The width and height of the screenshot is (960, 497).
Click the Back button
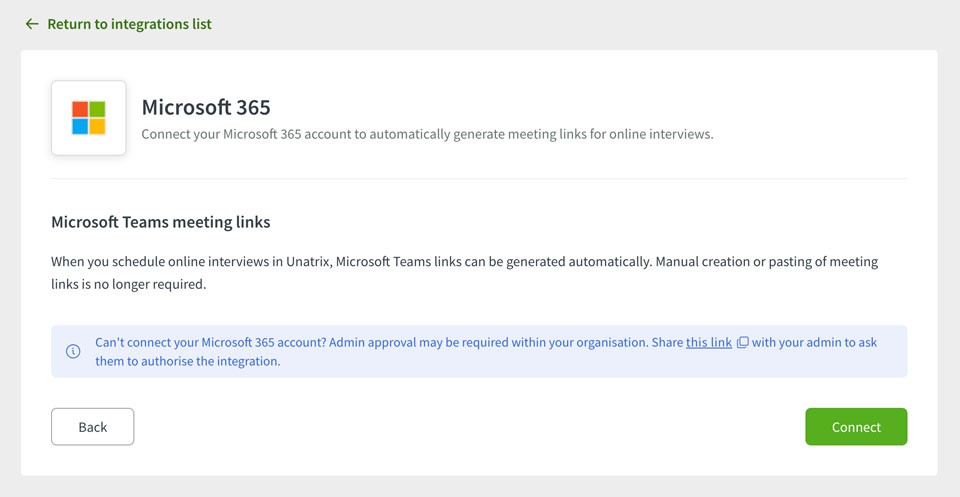pos(92,427)
